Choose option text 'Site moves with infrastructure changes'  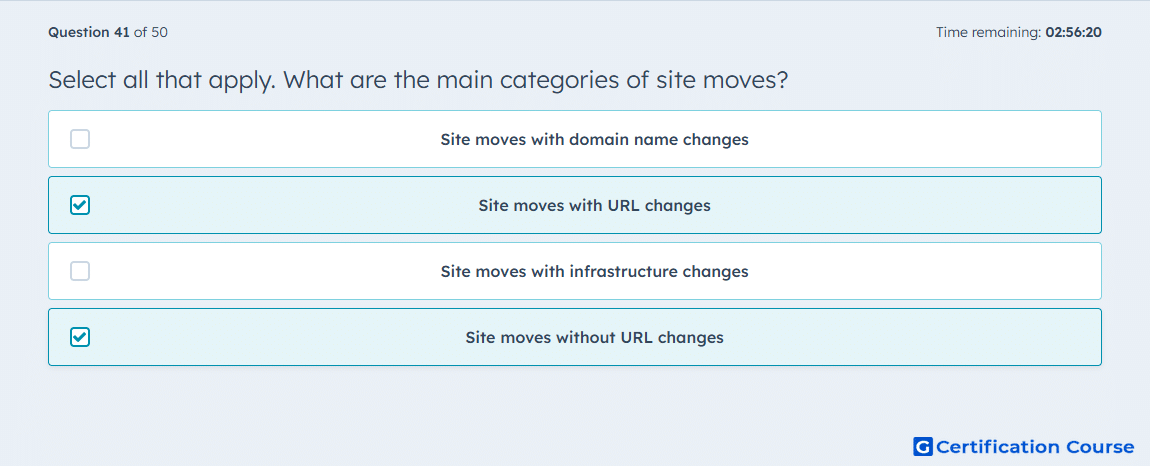click(x=594, y=272)
